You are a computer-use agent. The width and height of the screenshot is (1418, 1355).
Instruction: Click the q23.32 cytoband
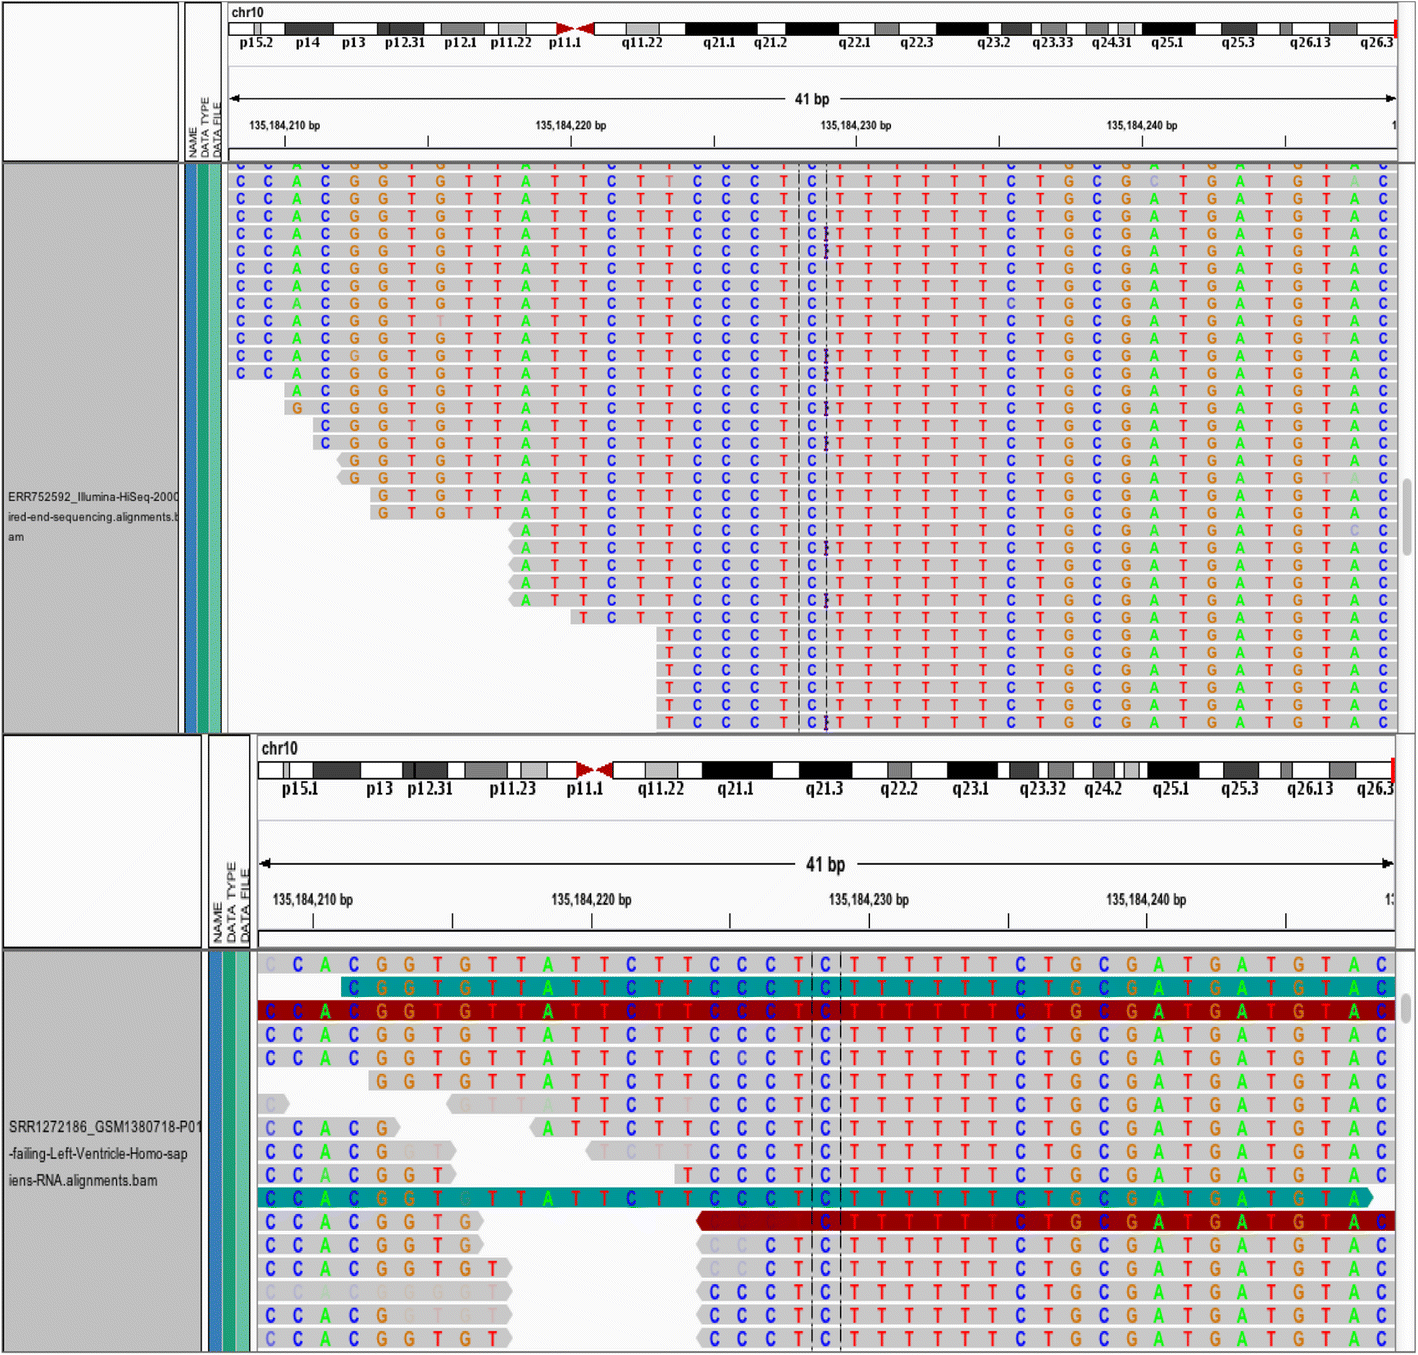(x=1043, y=788)
